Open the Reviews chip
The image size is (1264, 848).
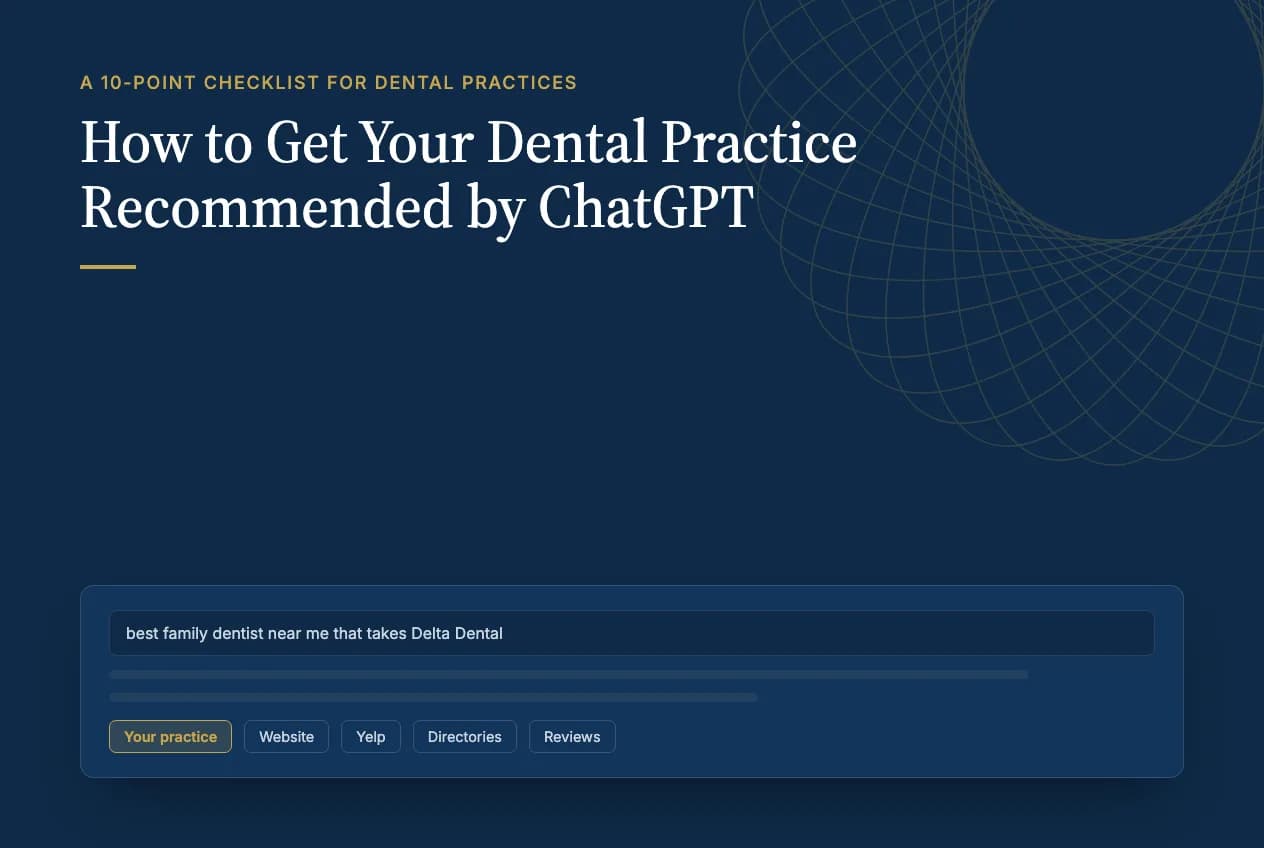click(572, 737)
